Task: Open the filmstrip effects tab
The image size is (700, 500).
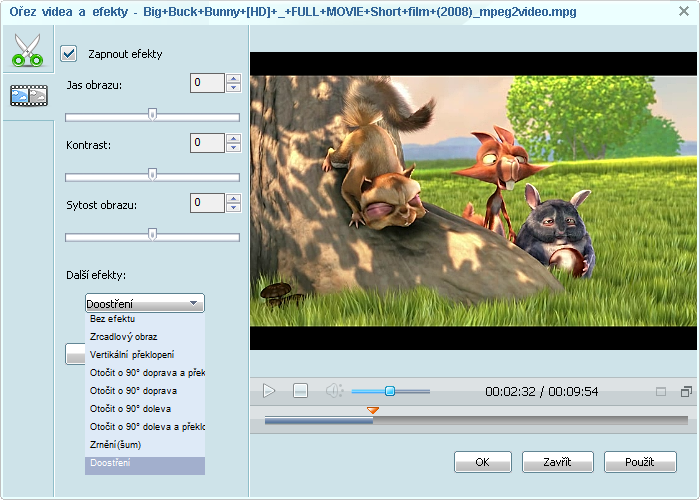Action: click(29, 96)
